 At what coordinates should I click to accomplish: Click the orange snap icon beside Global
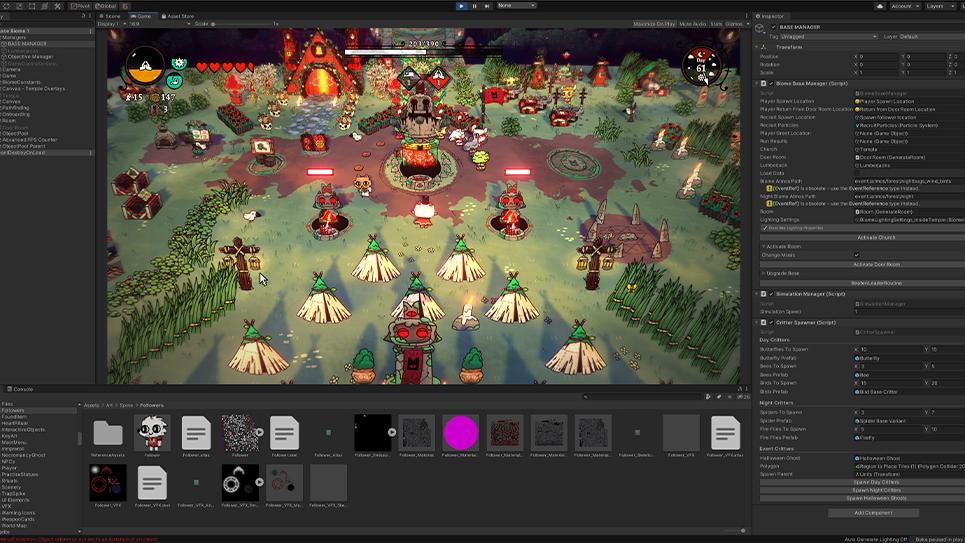click(125, 6)
